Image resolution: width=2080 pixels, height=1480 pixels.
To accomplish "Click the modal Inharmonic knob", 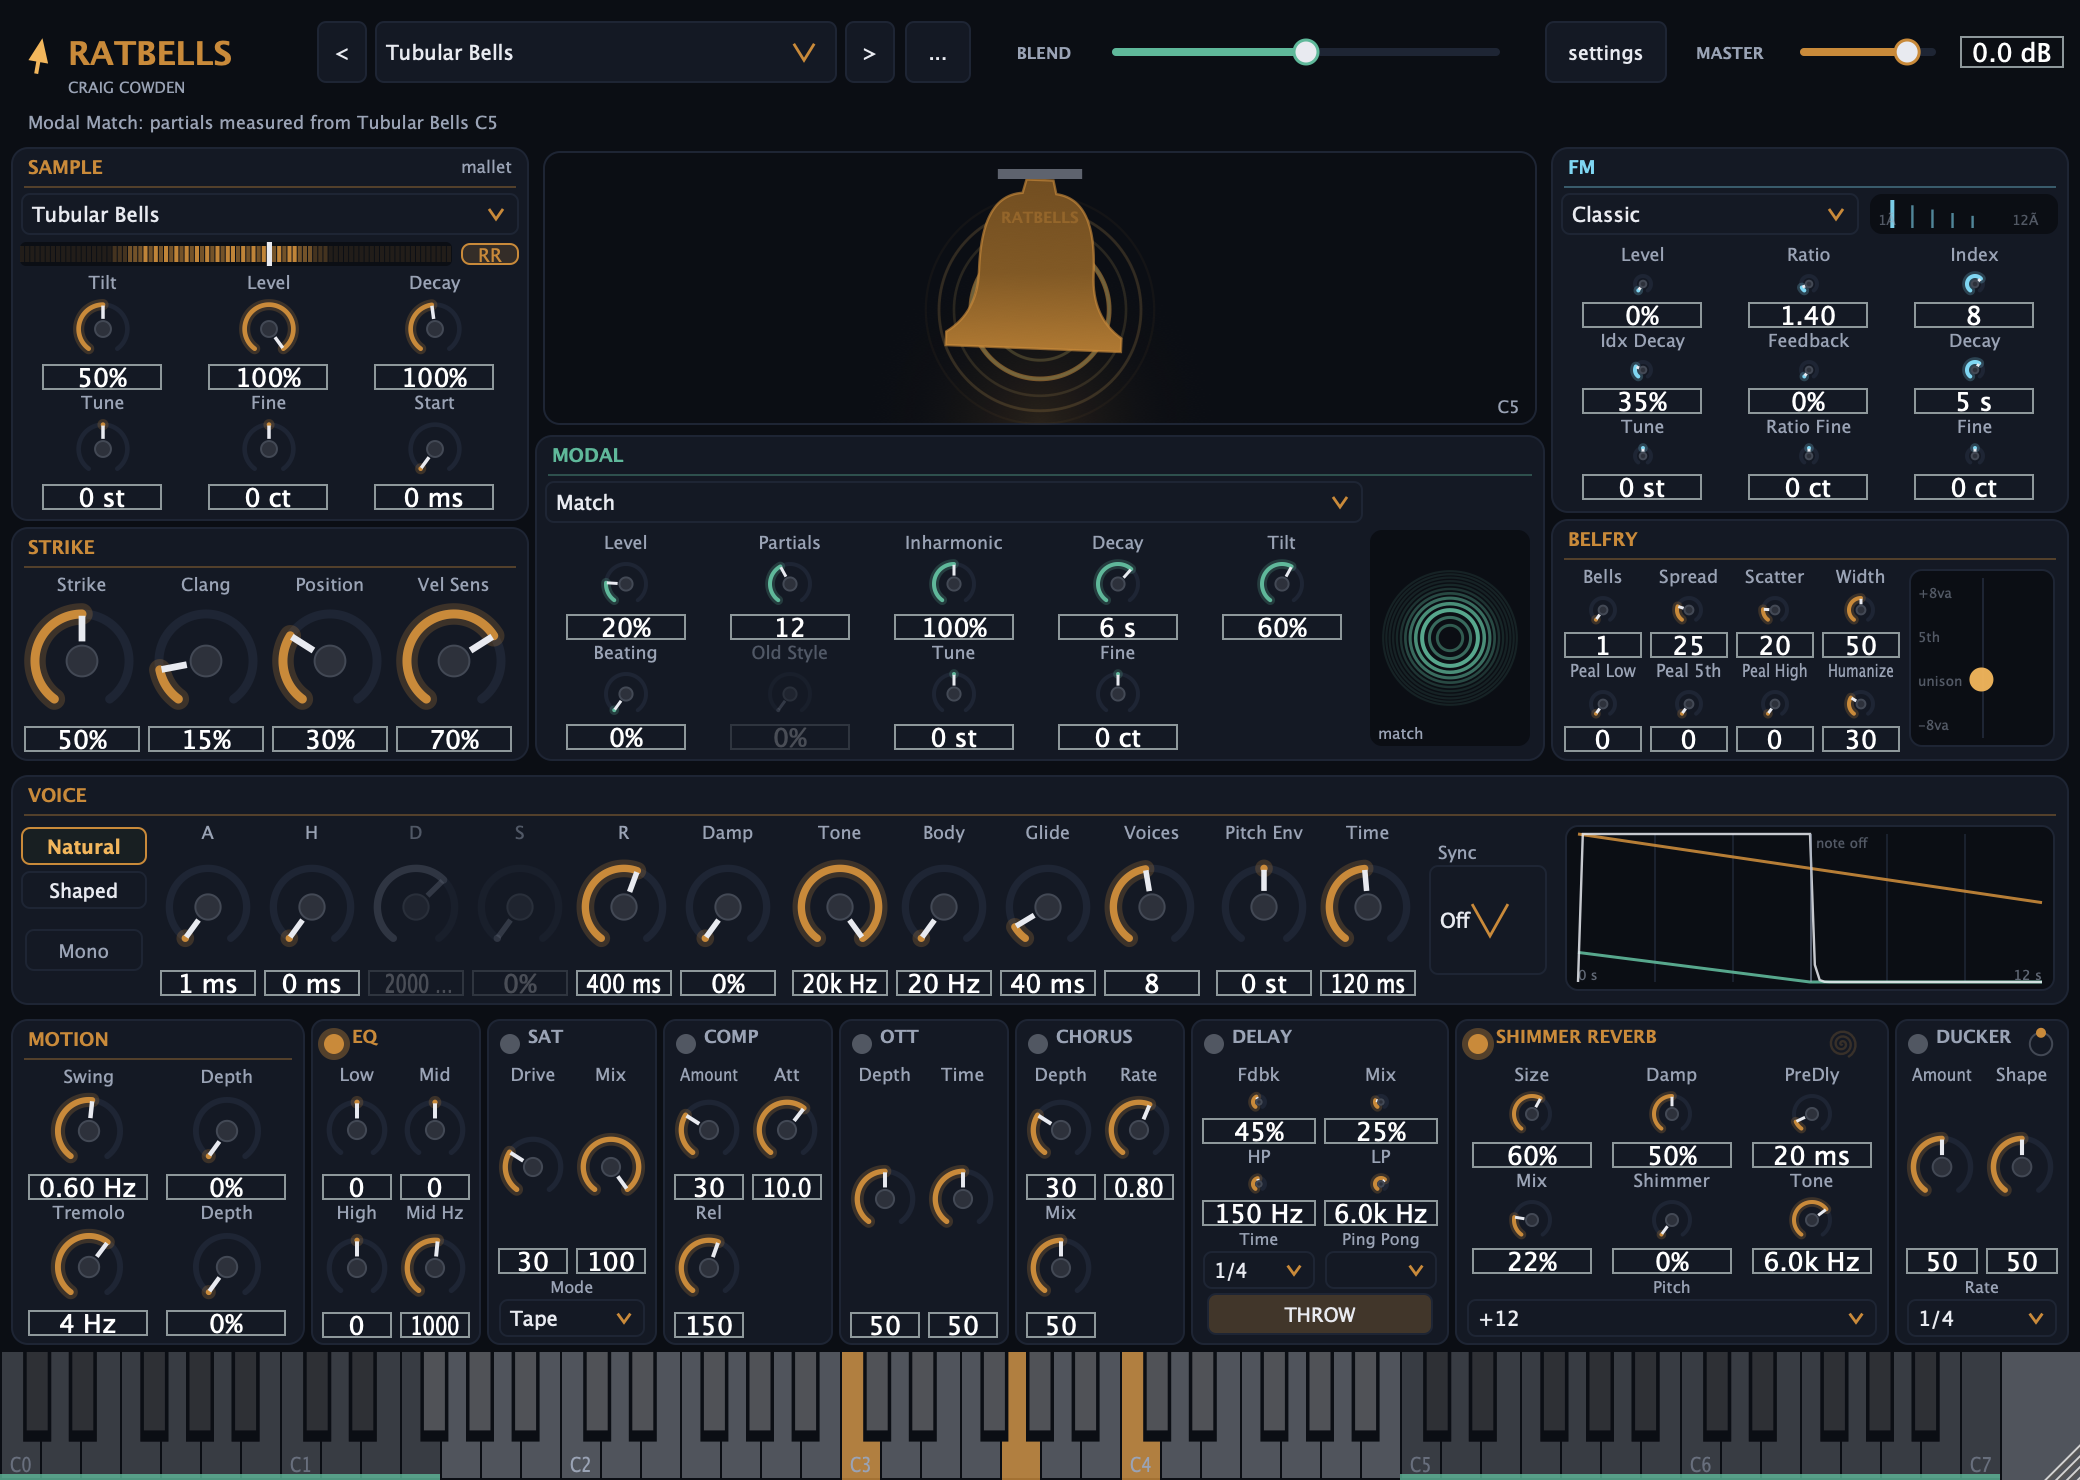I will 953,583.
